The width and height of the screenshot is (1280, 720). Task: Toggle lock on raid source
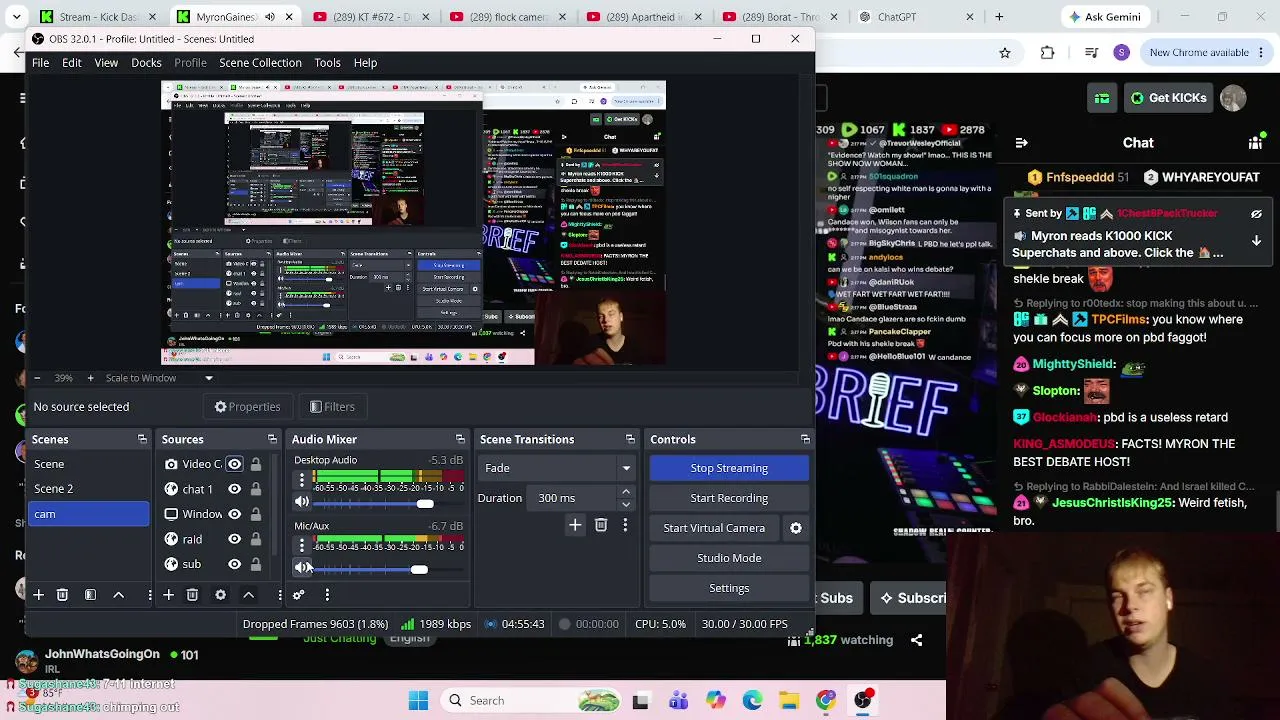tap(256, 539)
